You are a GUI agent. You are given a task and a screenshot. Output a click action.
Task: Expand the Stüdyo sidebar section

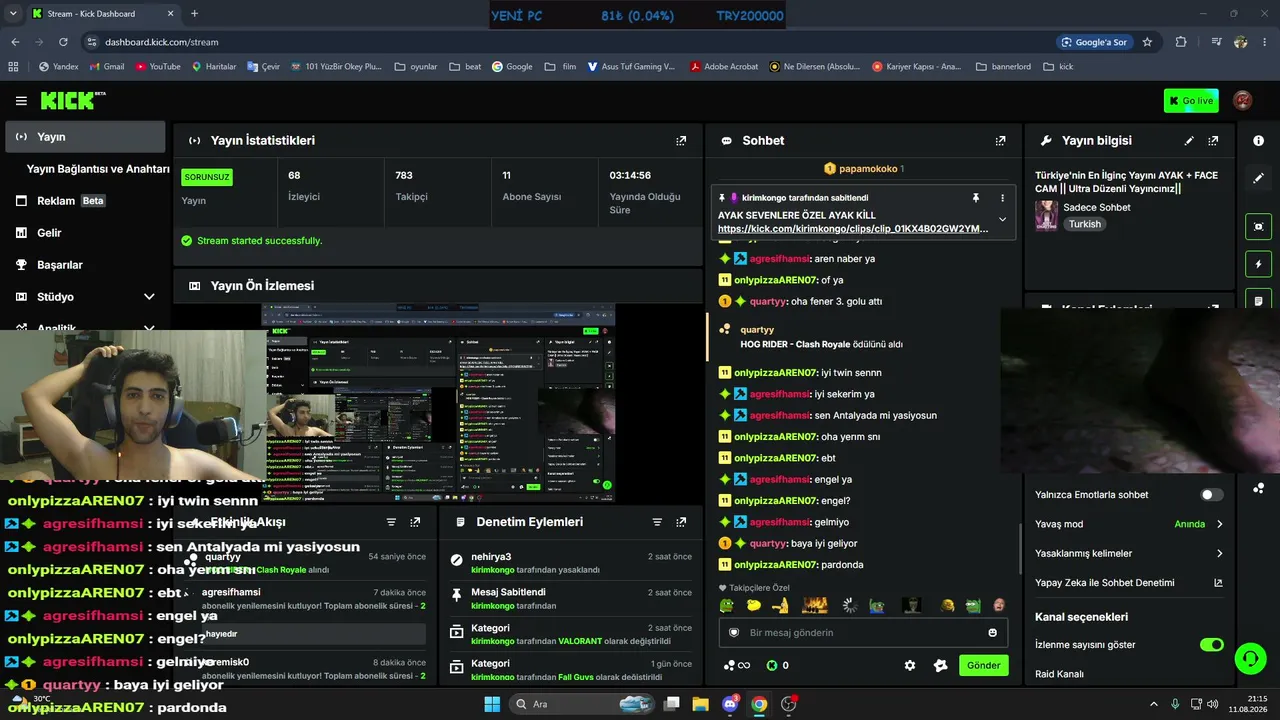85,297
